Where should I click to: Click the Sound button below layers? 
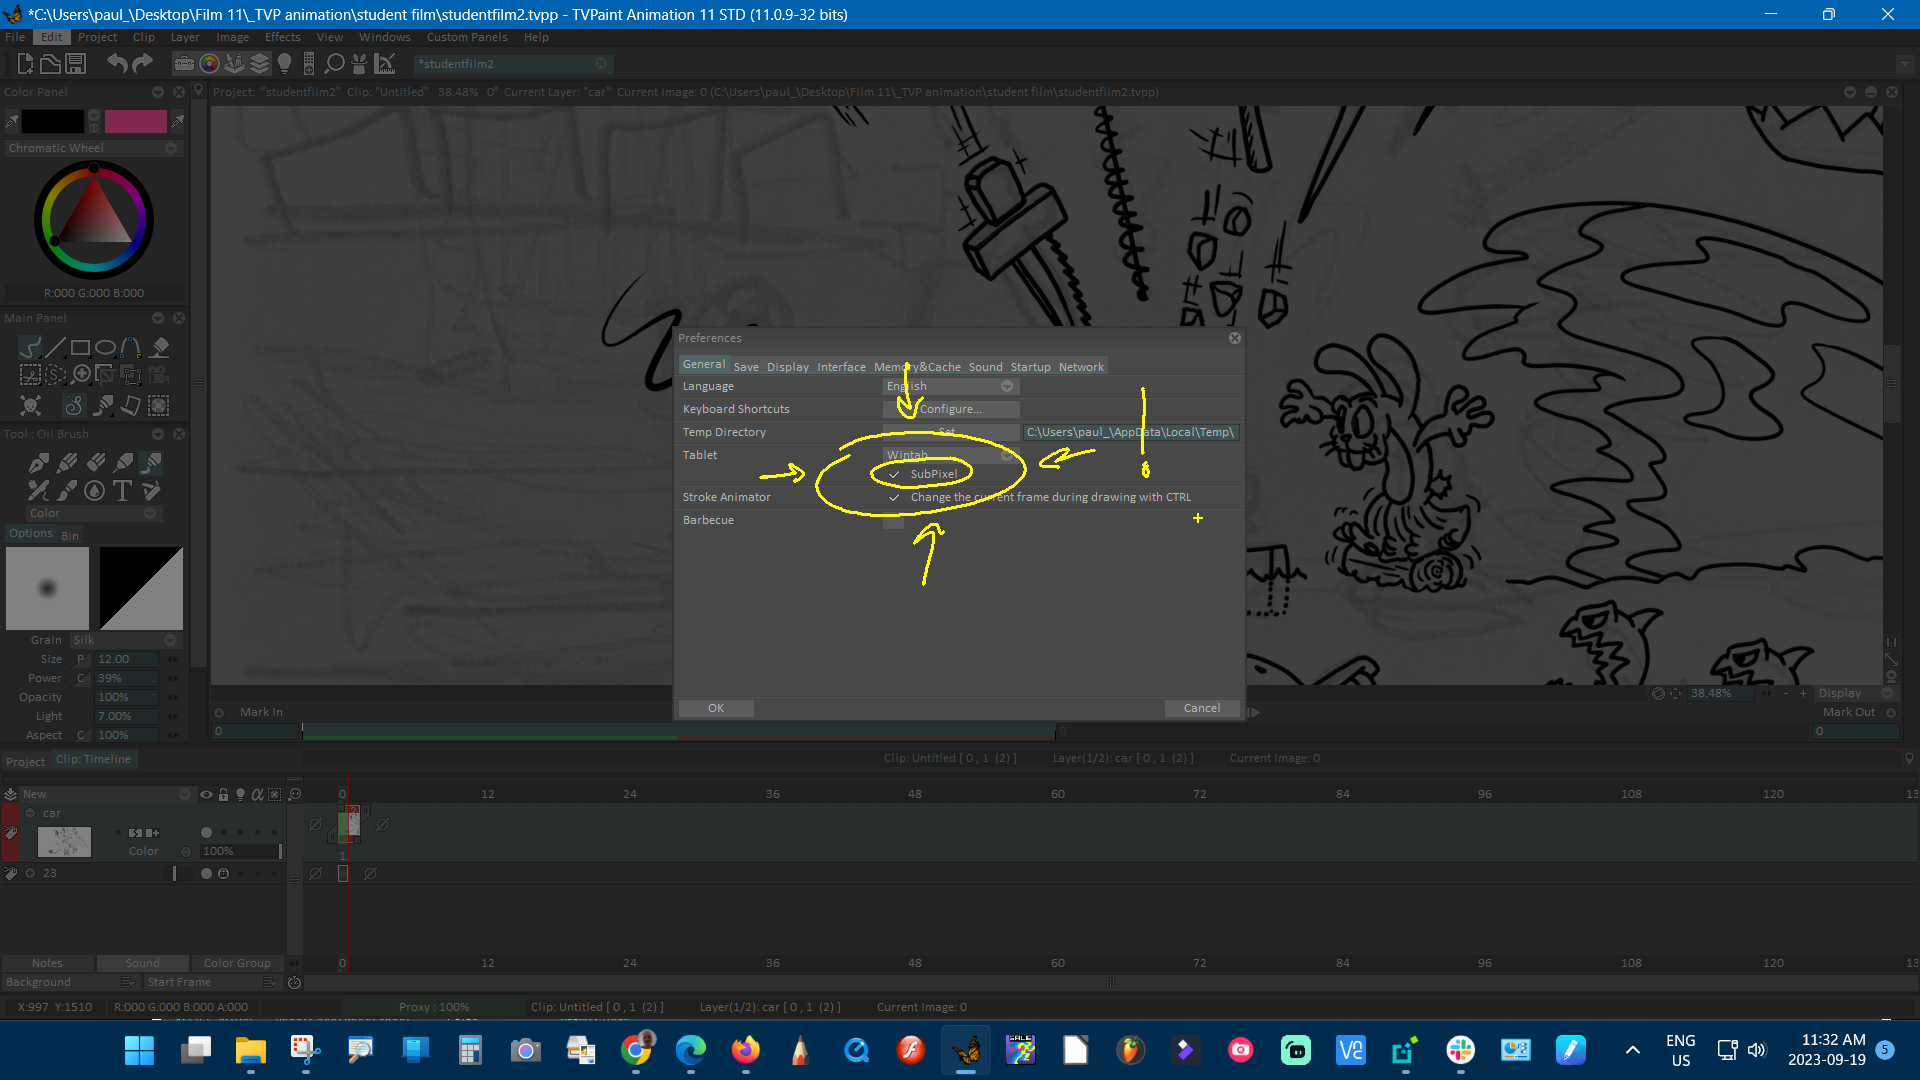[x=142, y=963]
